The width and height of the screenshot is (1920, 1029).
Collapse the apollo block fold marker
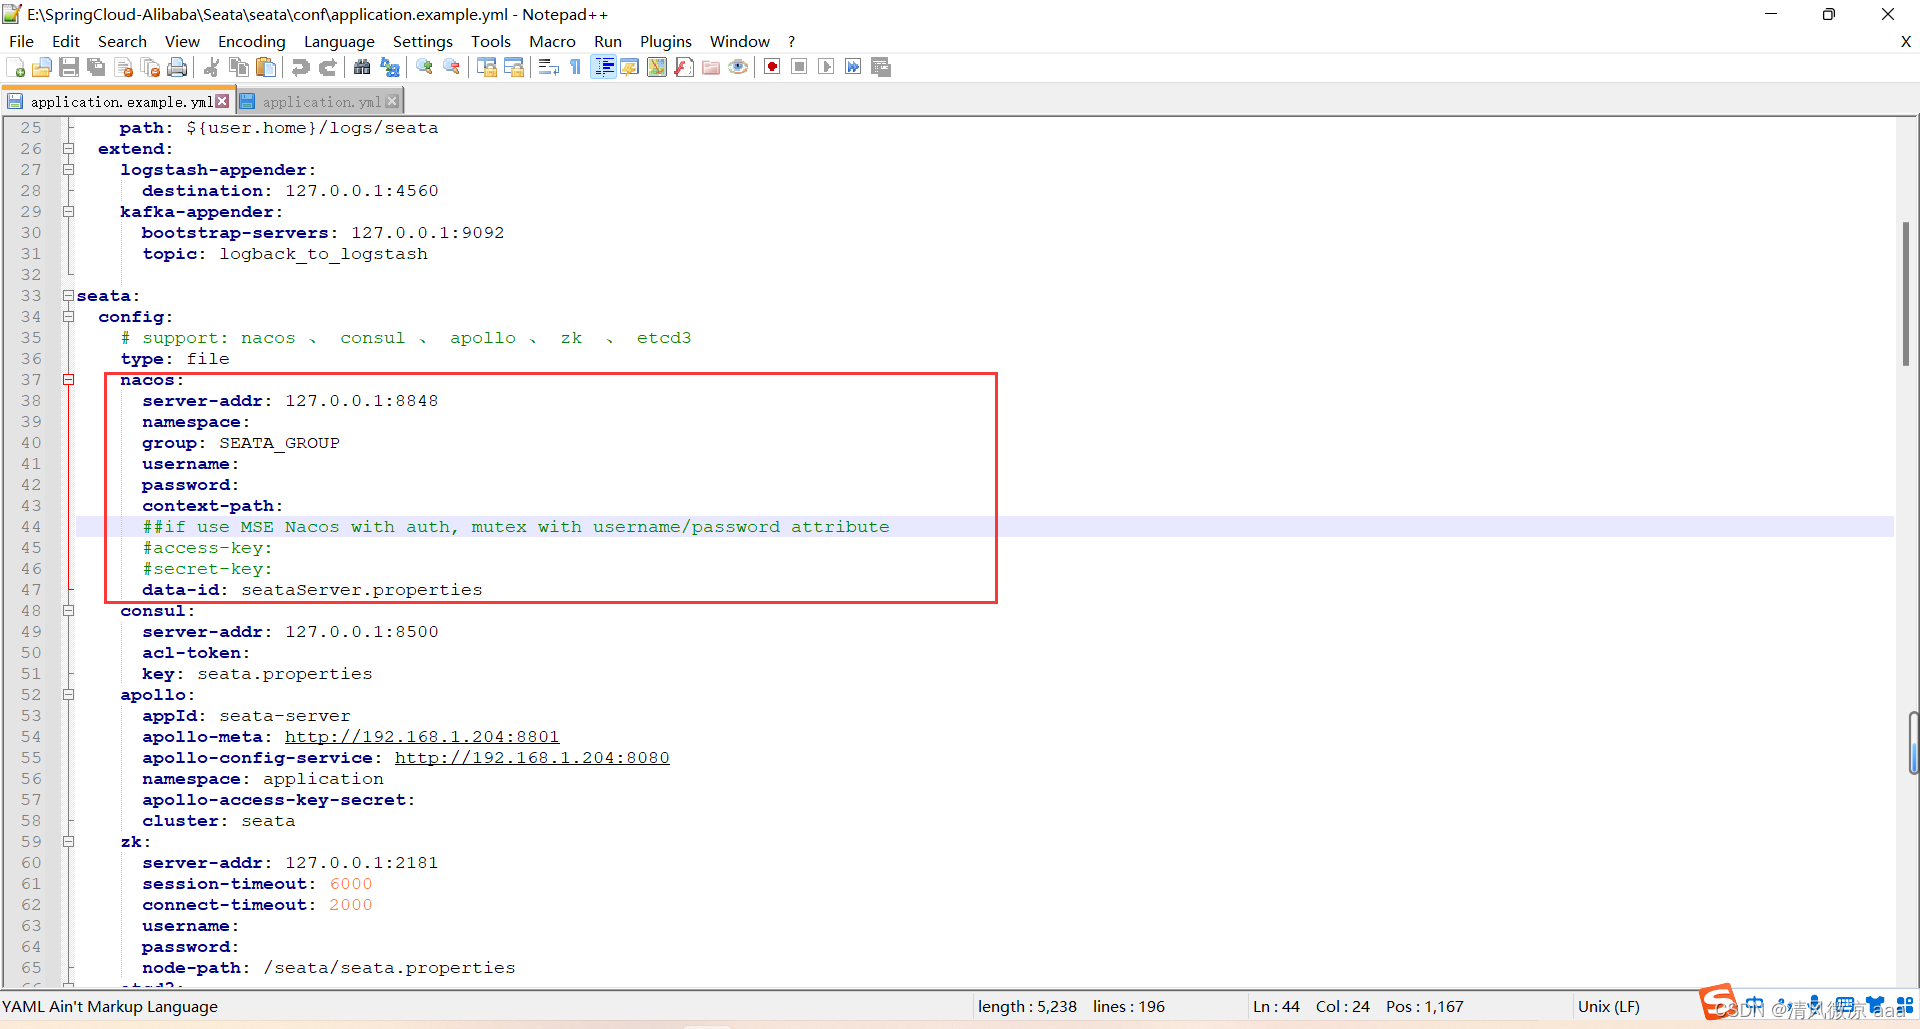click(x=69, y=695)
